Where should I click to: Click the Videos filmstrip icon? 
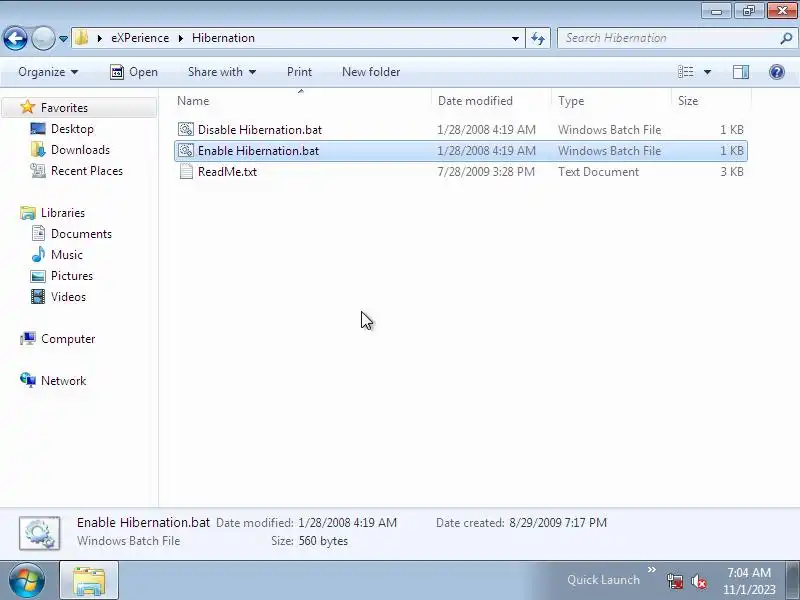pyautogui.click(x=38, y=296)
